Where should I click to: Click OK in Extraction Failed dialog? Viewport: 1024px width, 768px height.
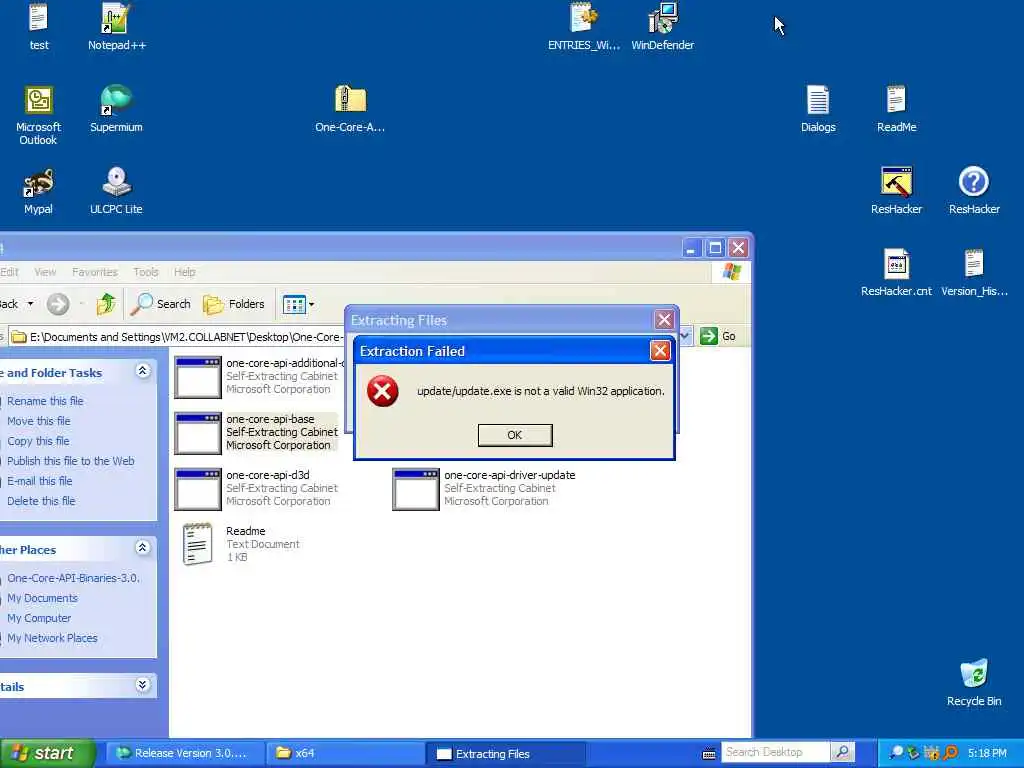coord(515,435)
